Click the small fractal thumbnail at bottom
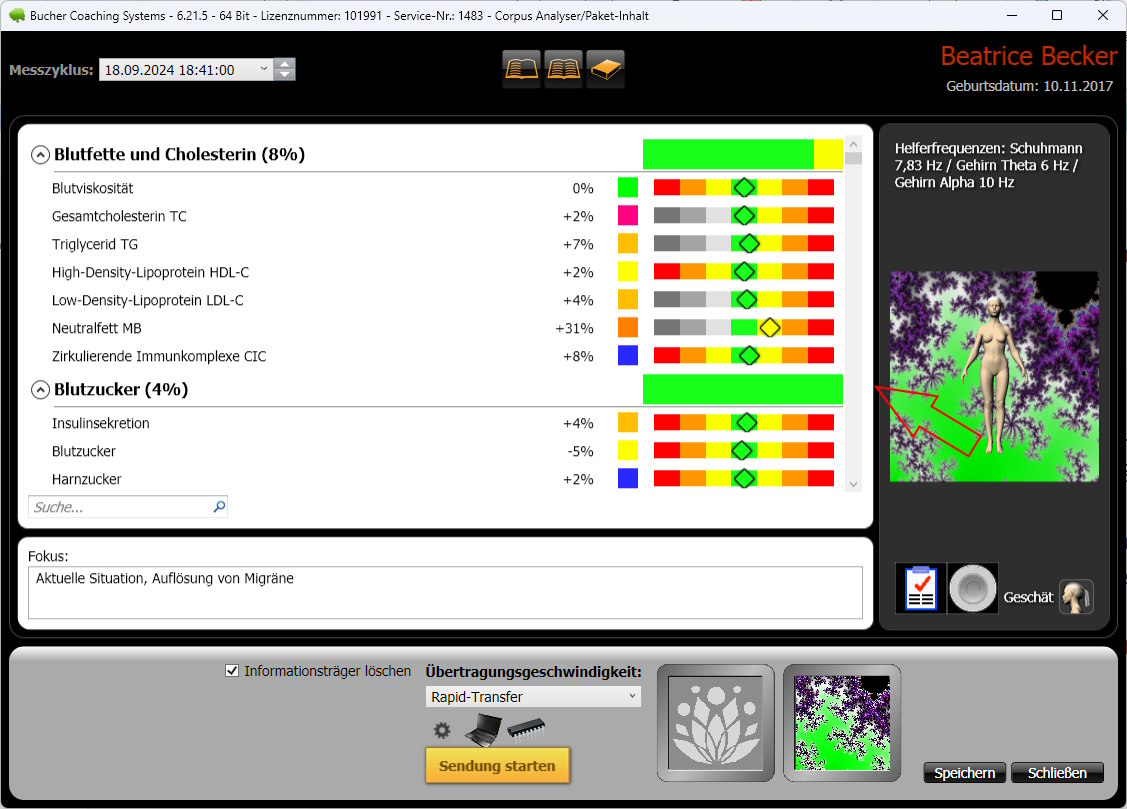The height and width of the screenshot is (809, 1127). [842, 723]
